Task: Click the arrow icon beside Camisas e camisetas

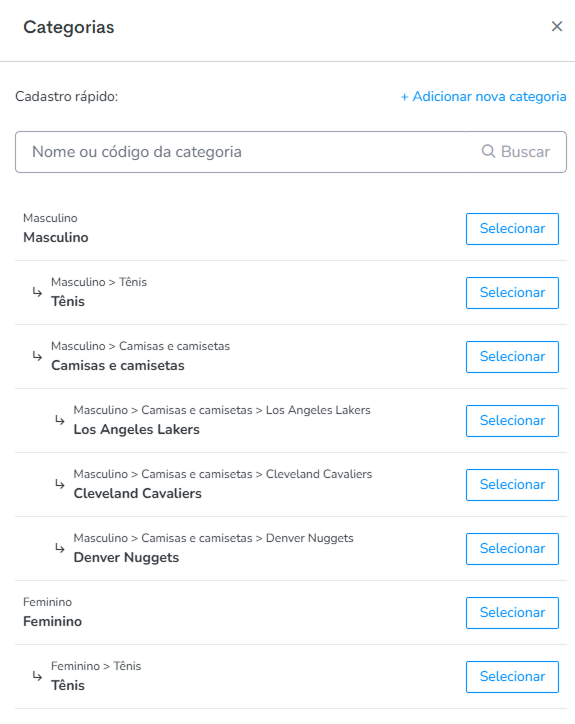Action: [37, 356]
